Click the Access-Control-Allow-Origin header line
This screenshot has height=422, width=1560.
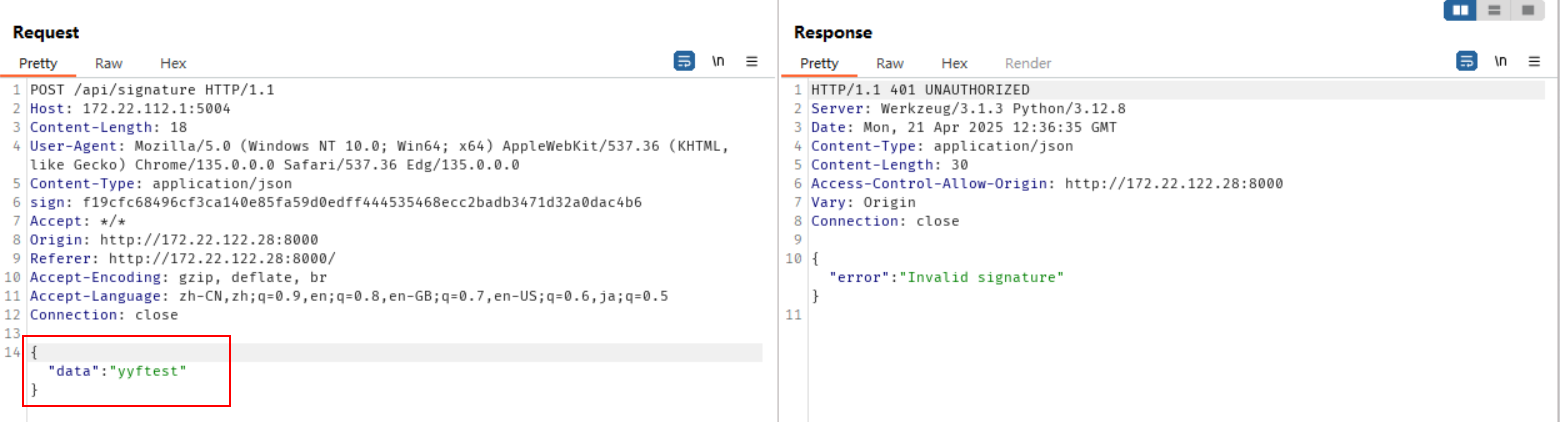point(1047,183)
